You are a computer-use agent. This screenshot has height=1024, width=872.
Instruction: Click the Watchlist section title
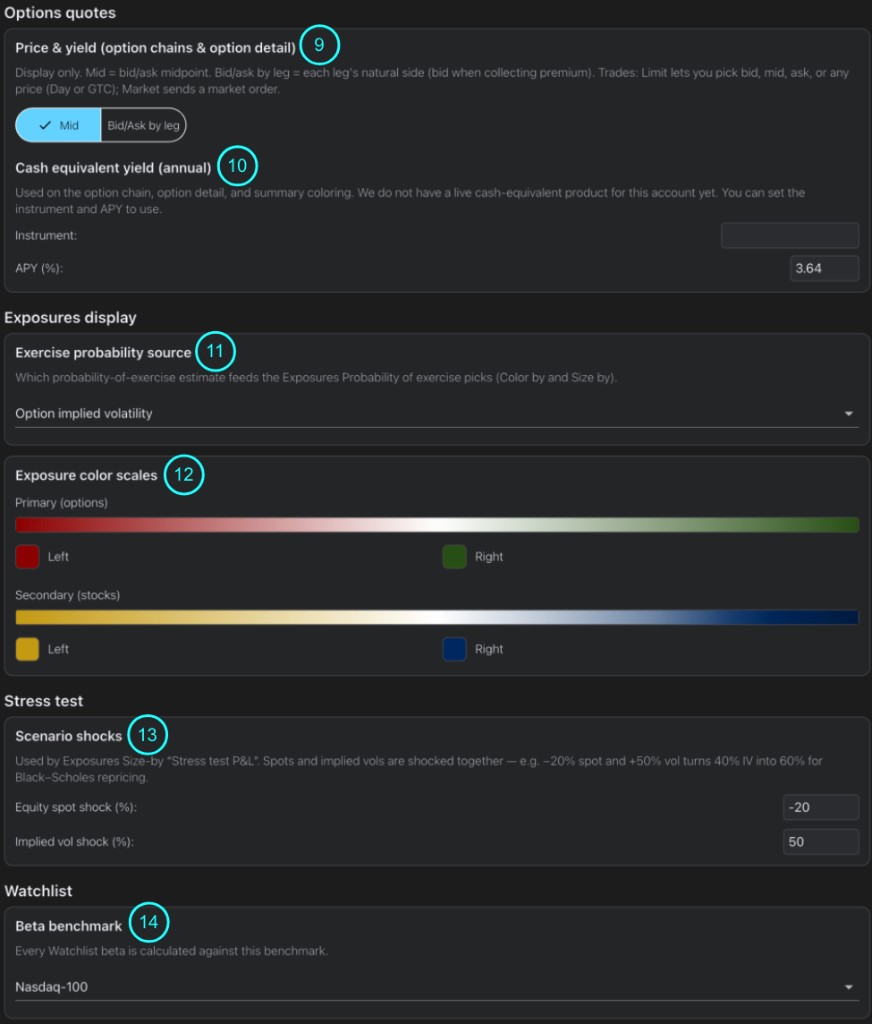tap(39, 891)
